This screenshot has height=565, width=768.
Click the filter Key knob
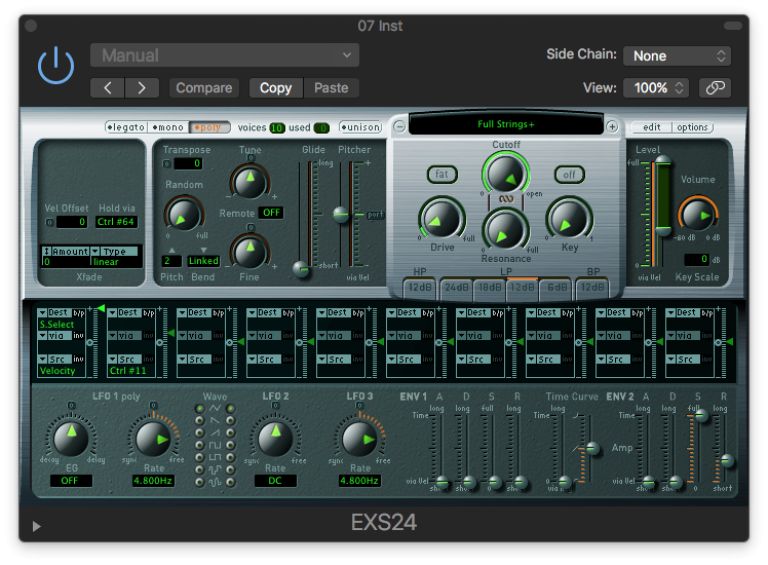[x=569, y=219]
